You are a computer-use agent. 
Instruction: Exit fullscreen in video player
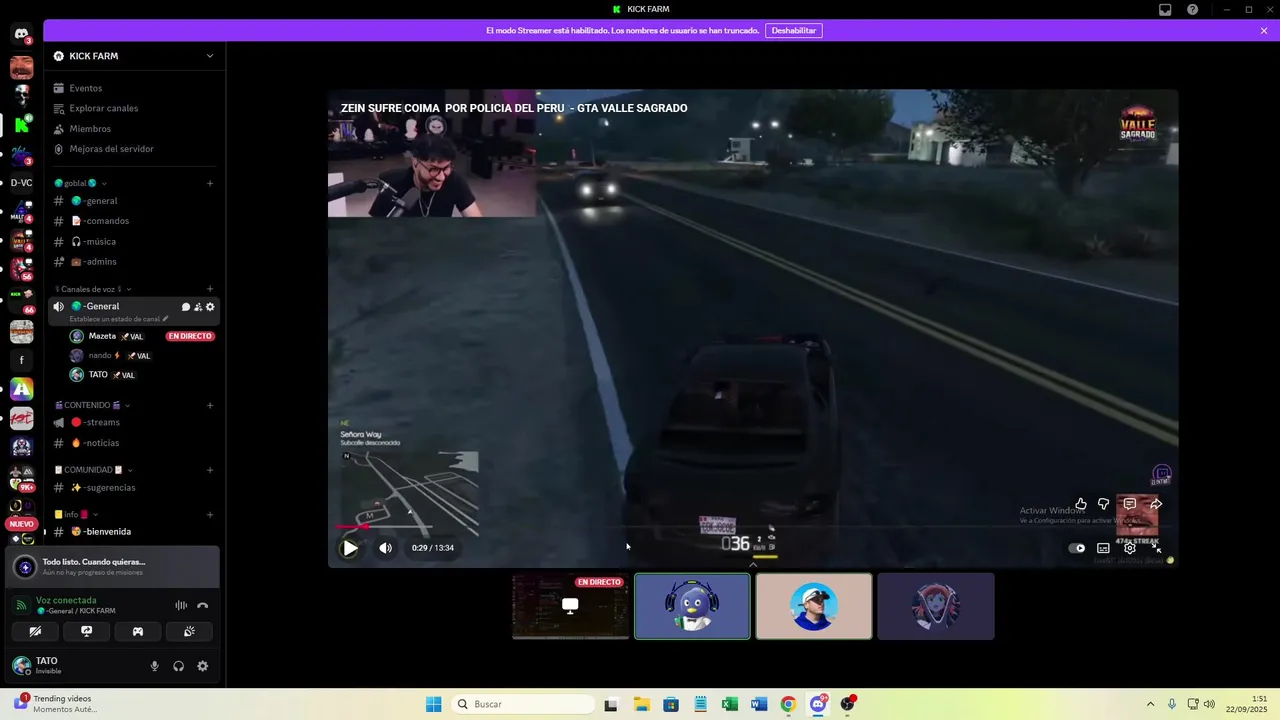click(1157, 548)
